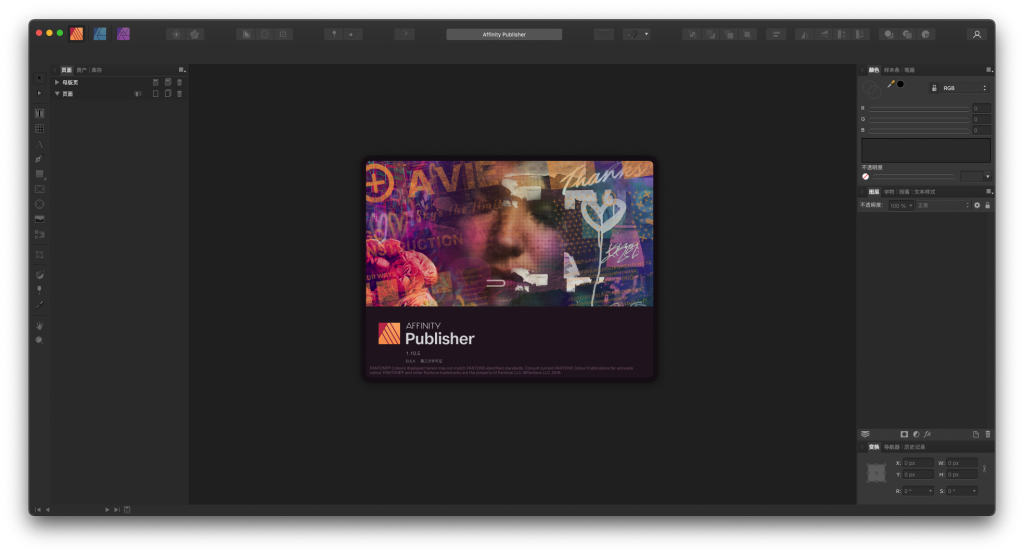The image size is (1024, 554).
Task: Toggle layer lock icon in Layers panel
Action: [987, 205]
